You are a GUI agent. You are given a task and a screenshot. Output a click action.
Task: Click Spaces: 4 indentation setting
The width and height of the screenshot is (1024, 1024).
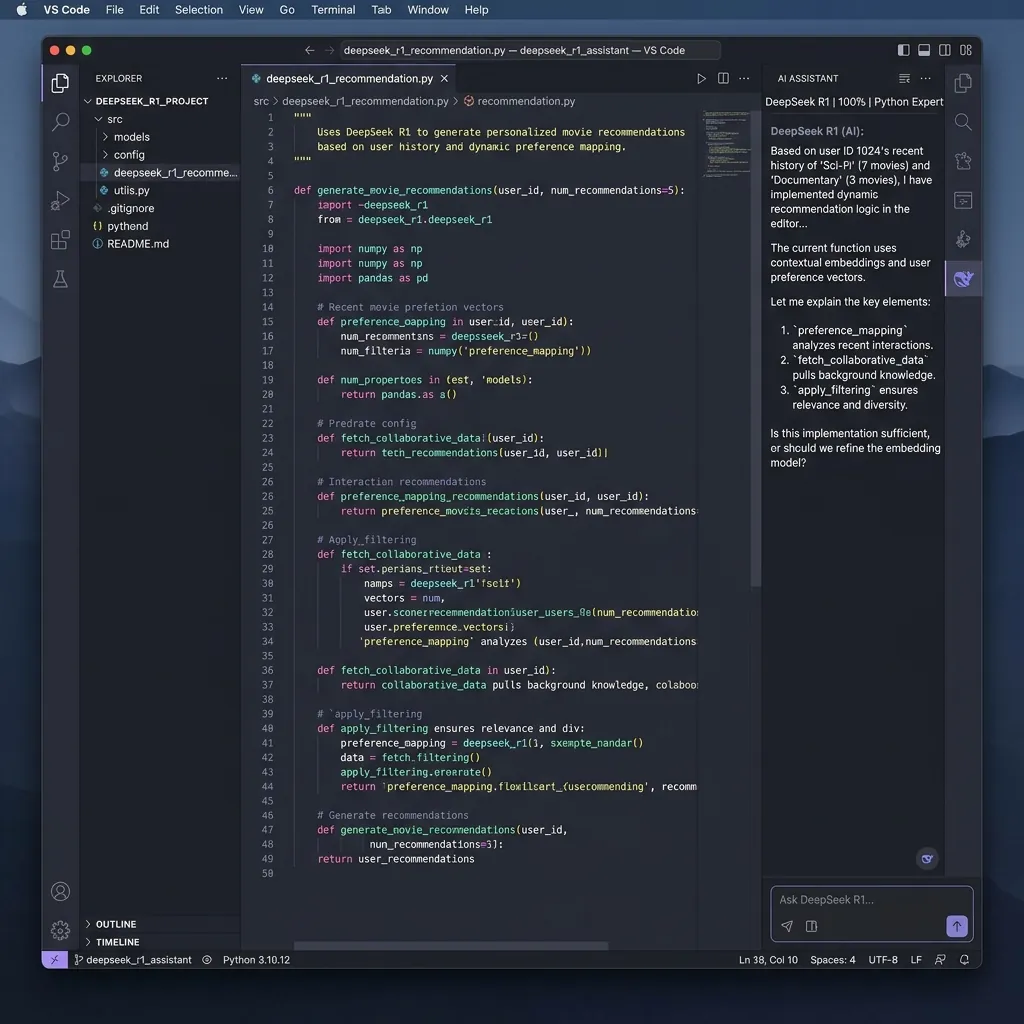coord(833,959)
